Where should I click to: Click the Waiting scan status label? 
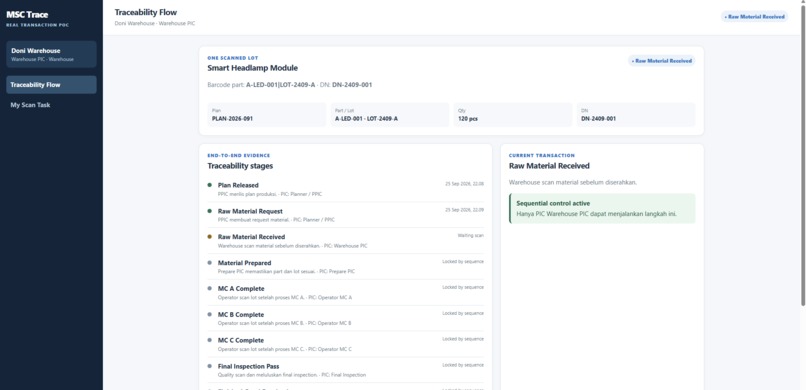point(470,235)
